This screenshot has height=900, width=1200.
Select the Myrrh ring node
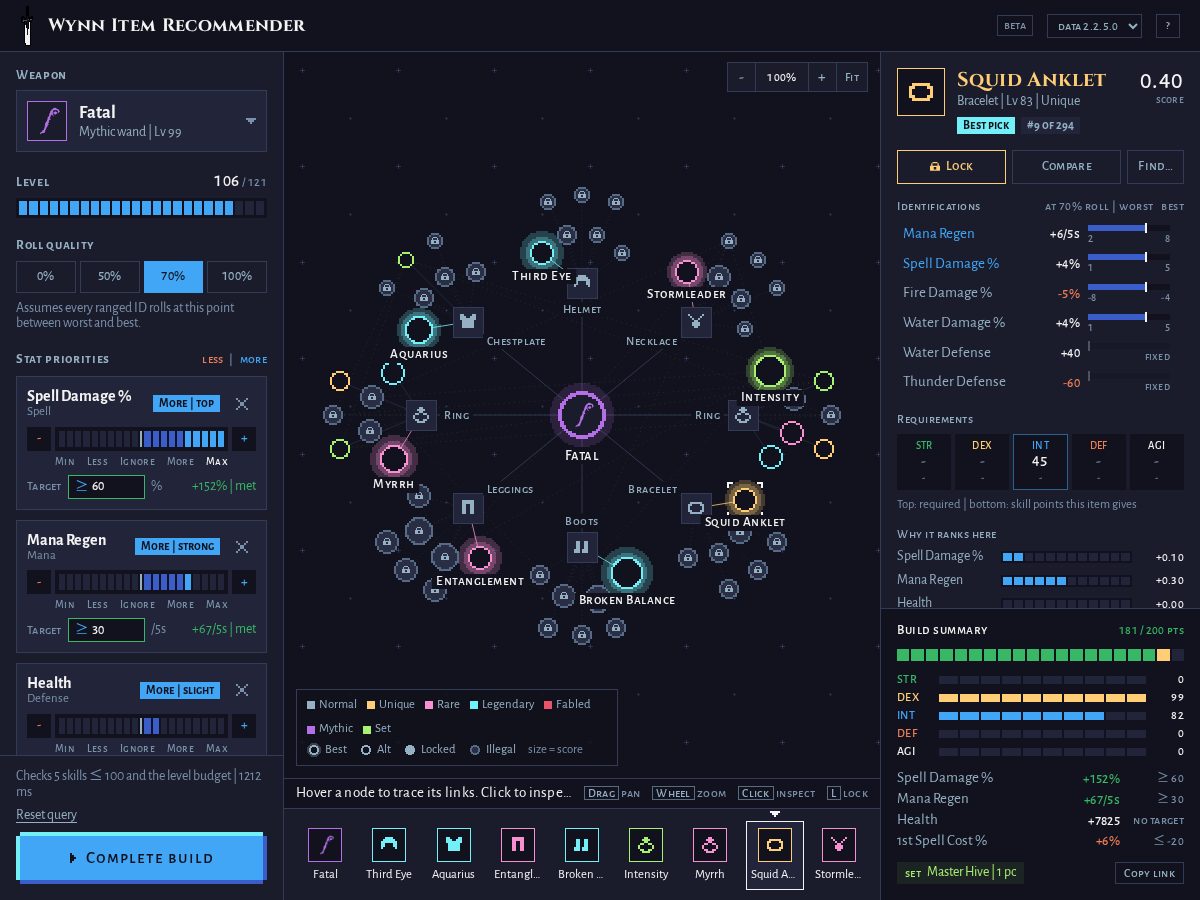(393, 459)
